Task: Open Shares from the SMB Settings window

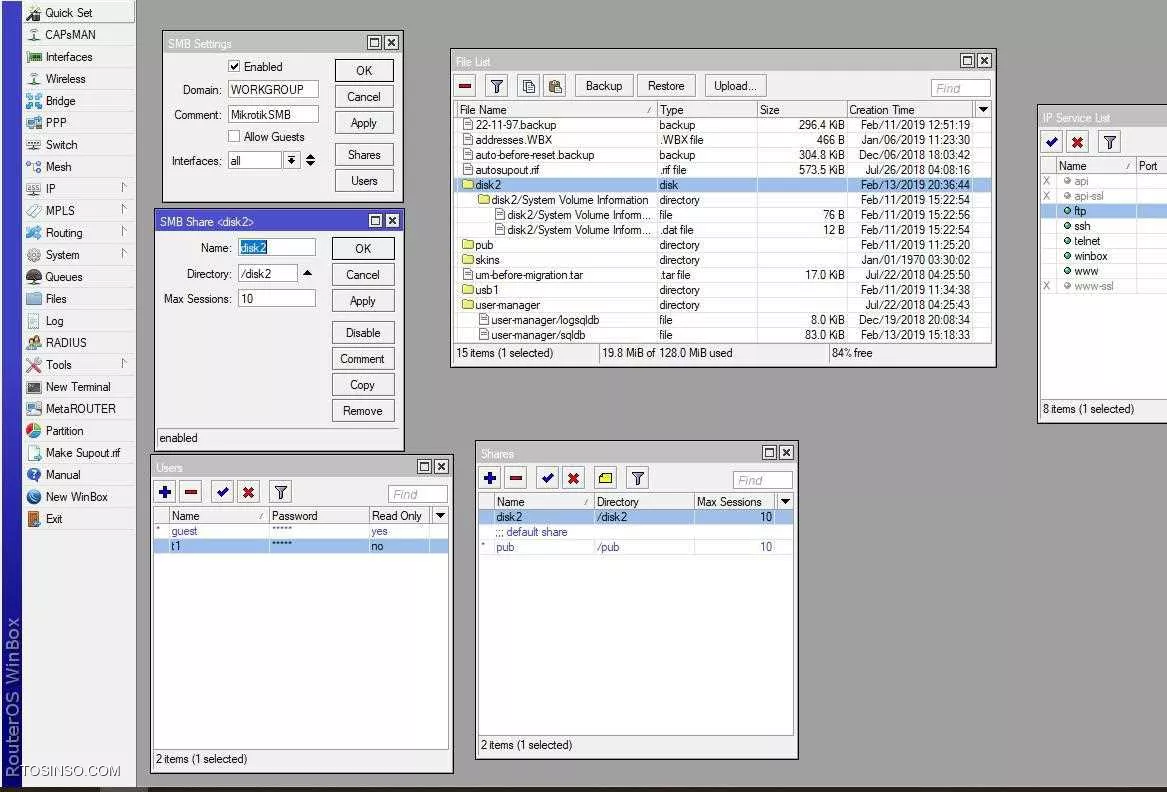Action: tap(364, 155)
